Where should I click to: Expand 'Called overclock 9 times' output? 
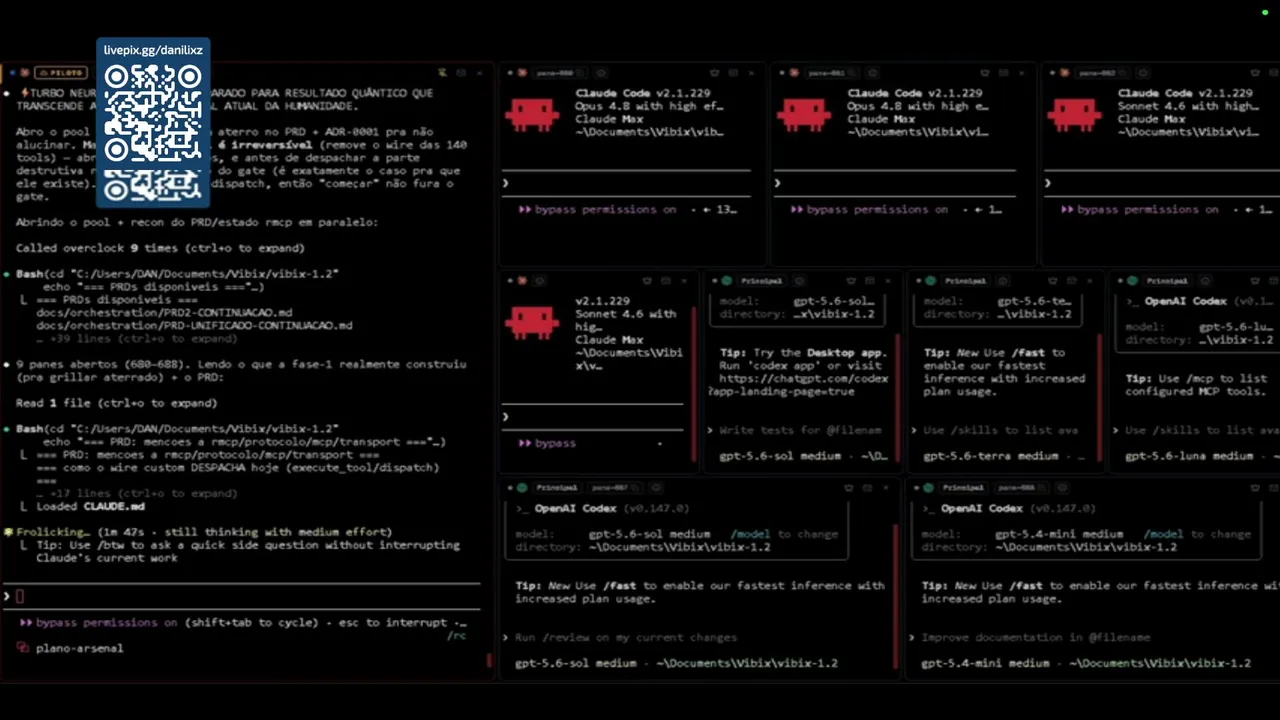(160, 248)
